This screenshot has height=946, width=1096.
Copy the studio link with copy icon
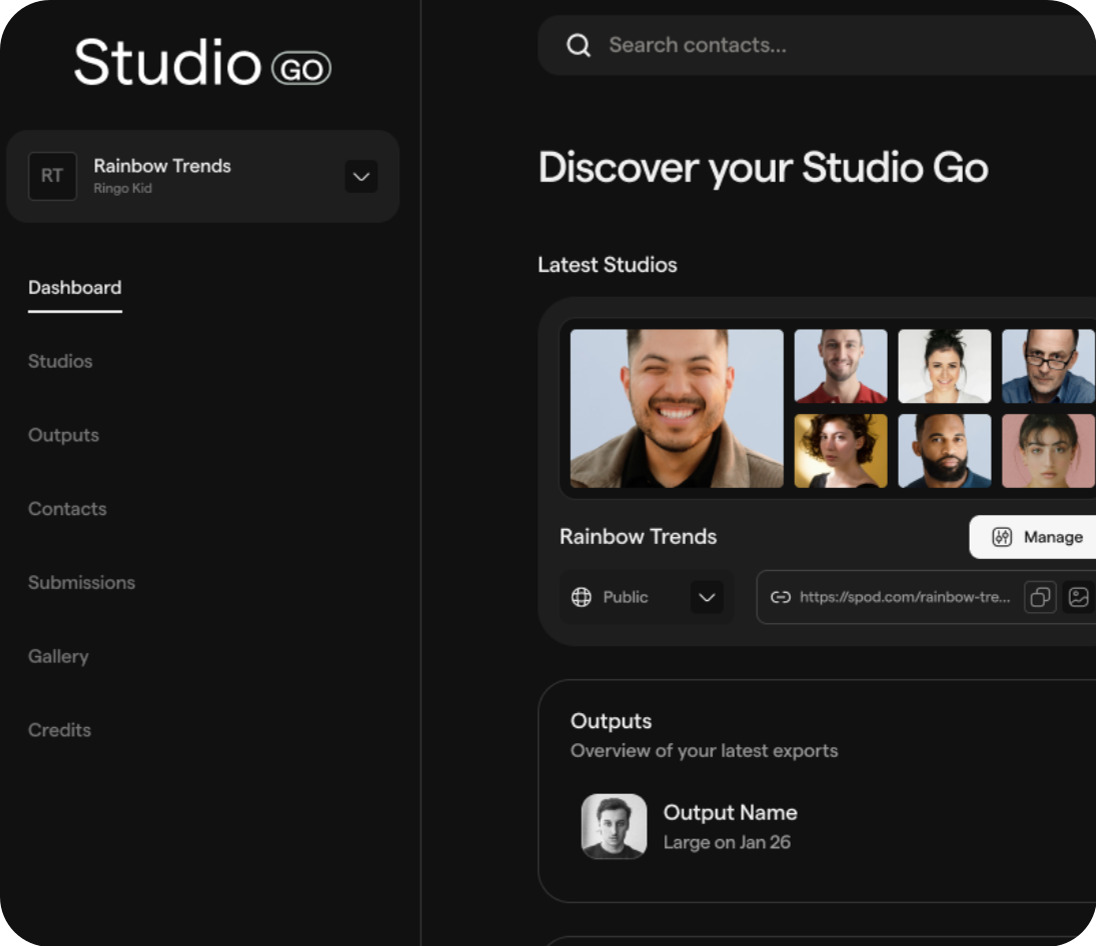[1040, 597]
